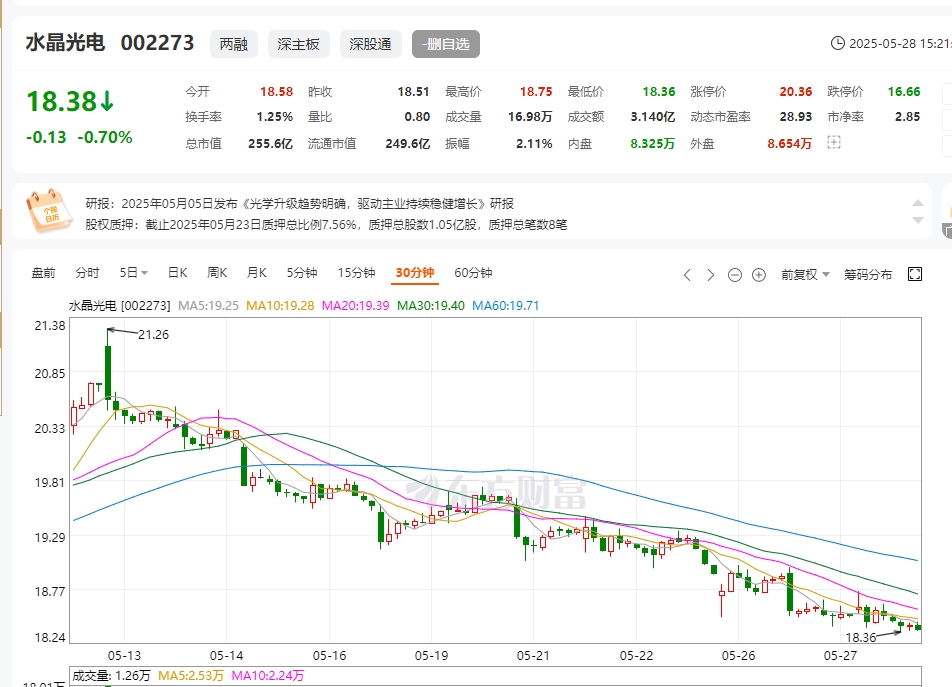This screenshot has height=687, width=952.
Task: Click the 总市值 value 255.6亿
Action: point(270,144)
